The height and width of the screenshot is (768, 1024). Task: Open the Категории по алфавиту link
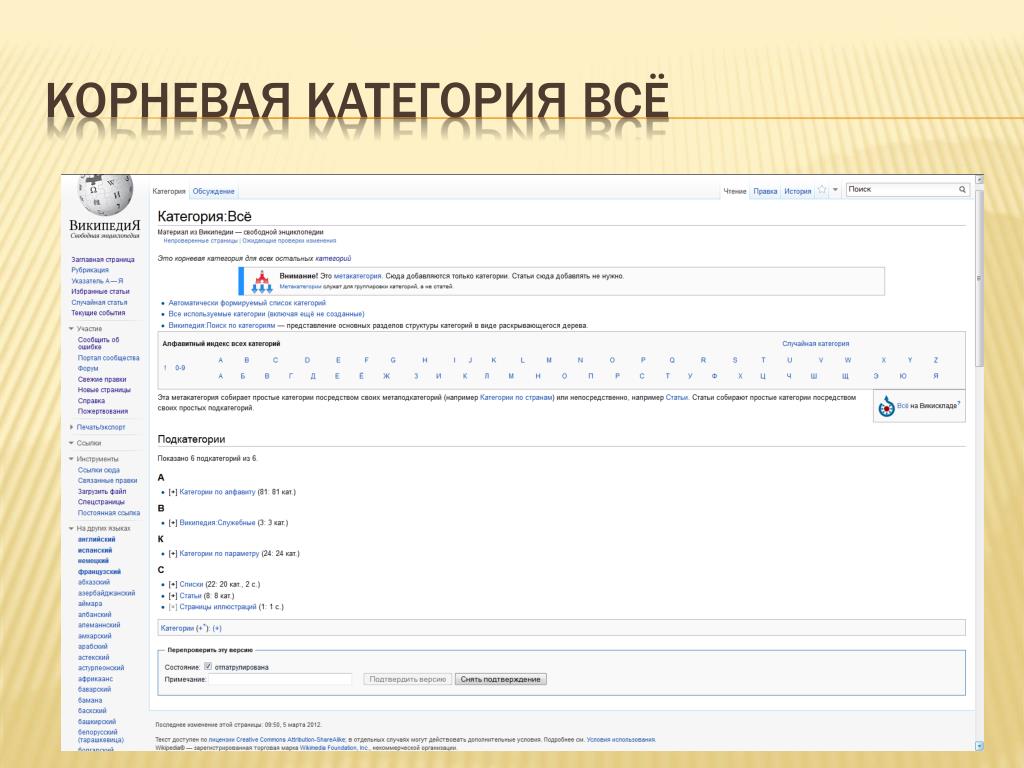coord(217,492)
